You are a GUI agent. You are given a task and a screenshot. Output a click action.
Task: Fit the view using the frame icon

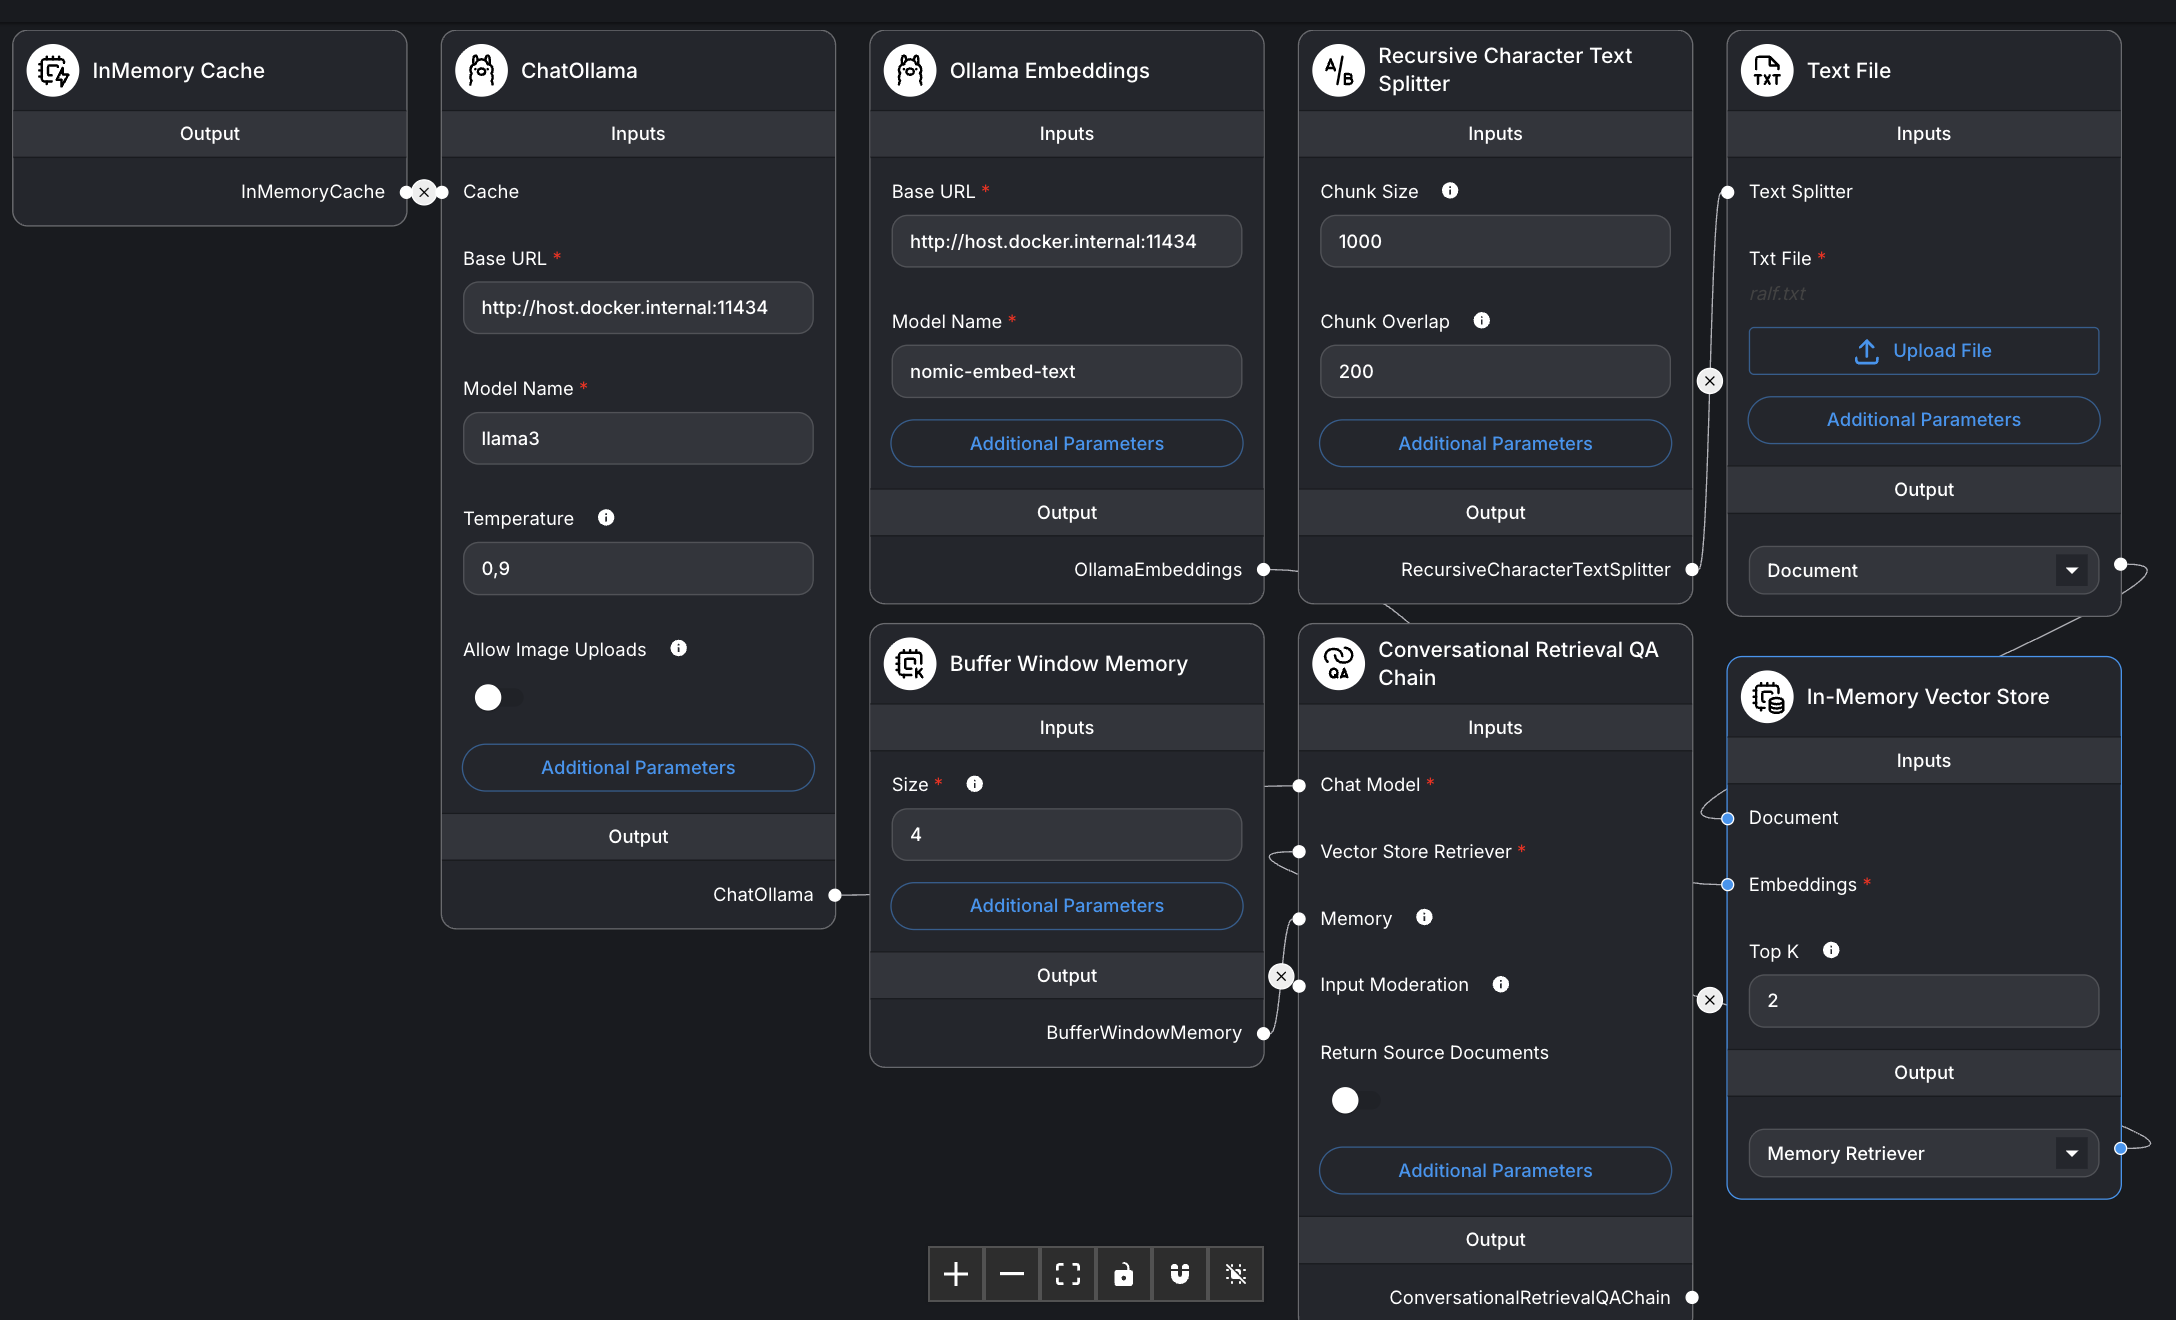point(1067,1274)
